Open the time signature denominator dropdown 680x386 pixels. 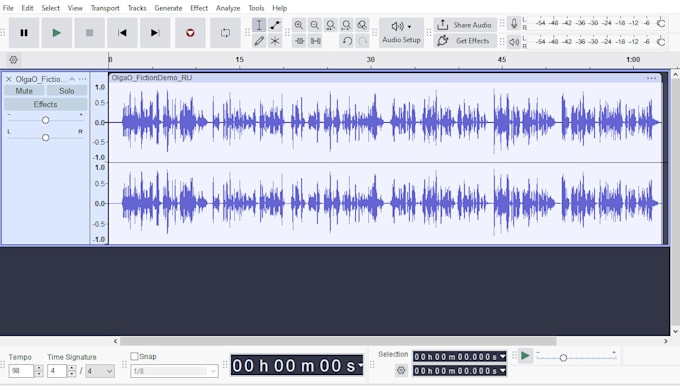coord(100,371)
